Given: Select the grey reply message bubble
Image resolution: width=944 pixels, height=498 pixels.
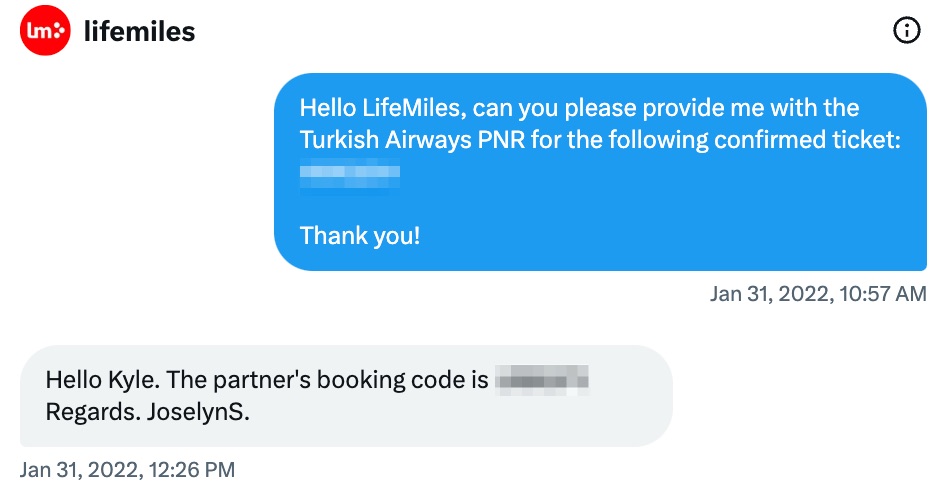Looking at the screenshot, I should coord(346,396).
